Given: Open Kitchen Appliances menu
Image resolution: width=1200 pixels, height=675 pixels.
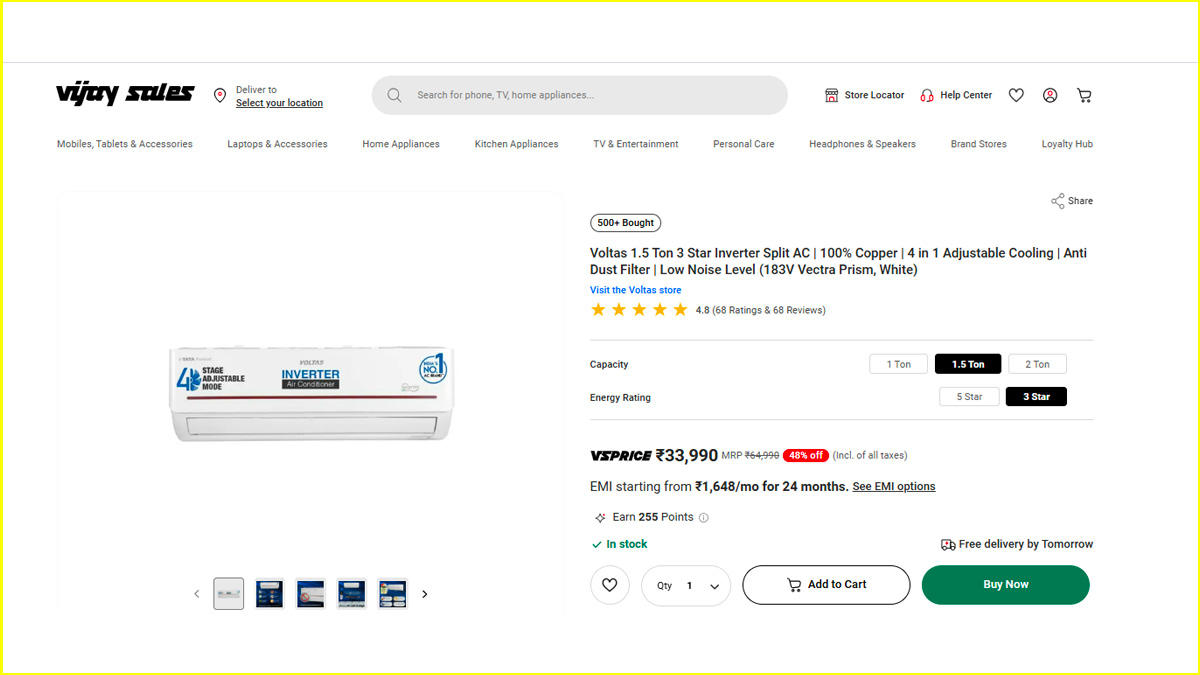Looking at the screenshot, I should (516, 144).
